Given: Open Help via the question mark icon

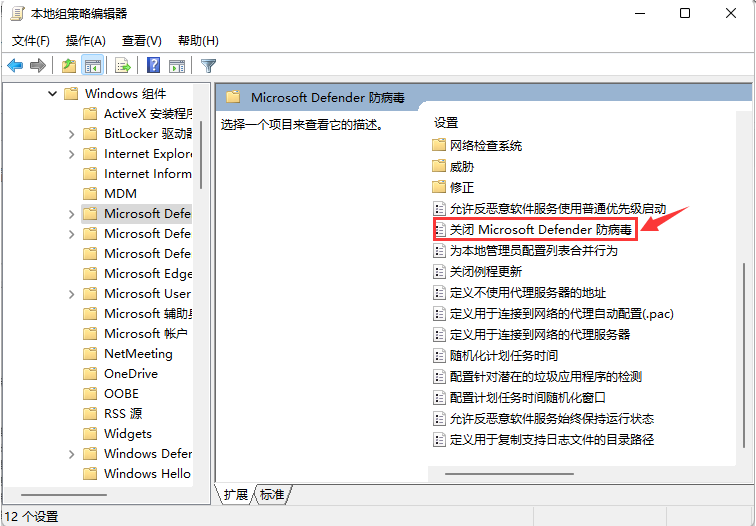Looking at the screenshot, I should 154,66.
